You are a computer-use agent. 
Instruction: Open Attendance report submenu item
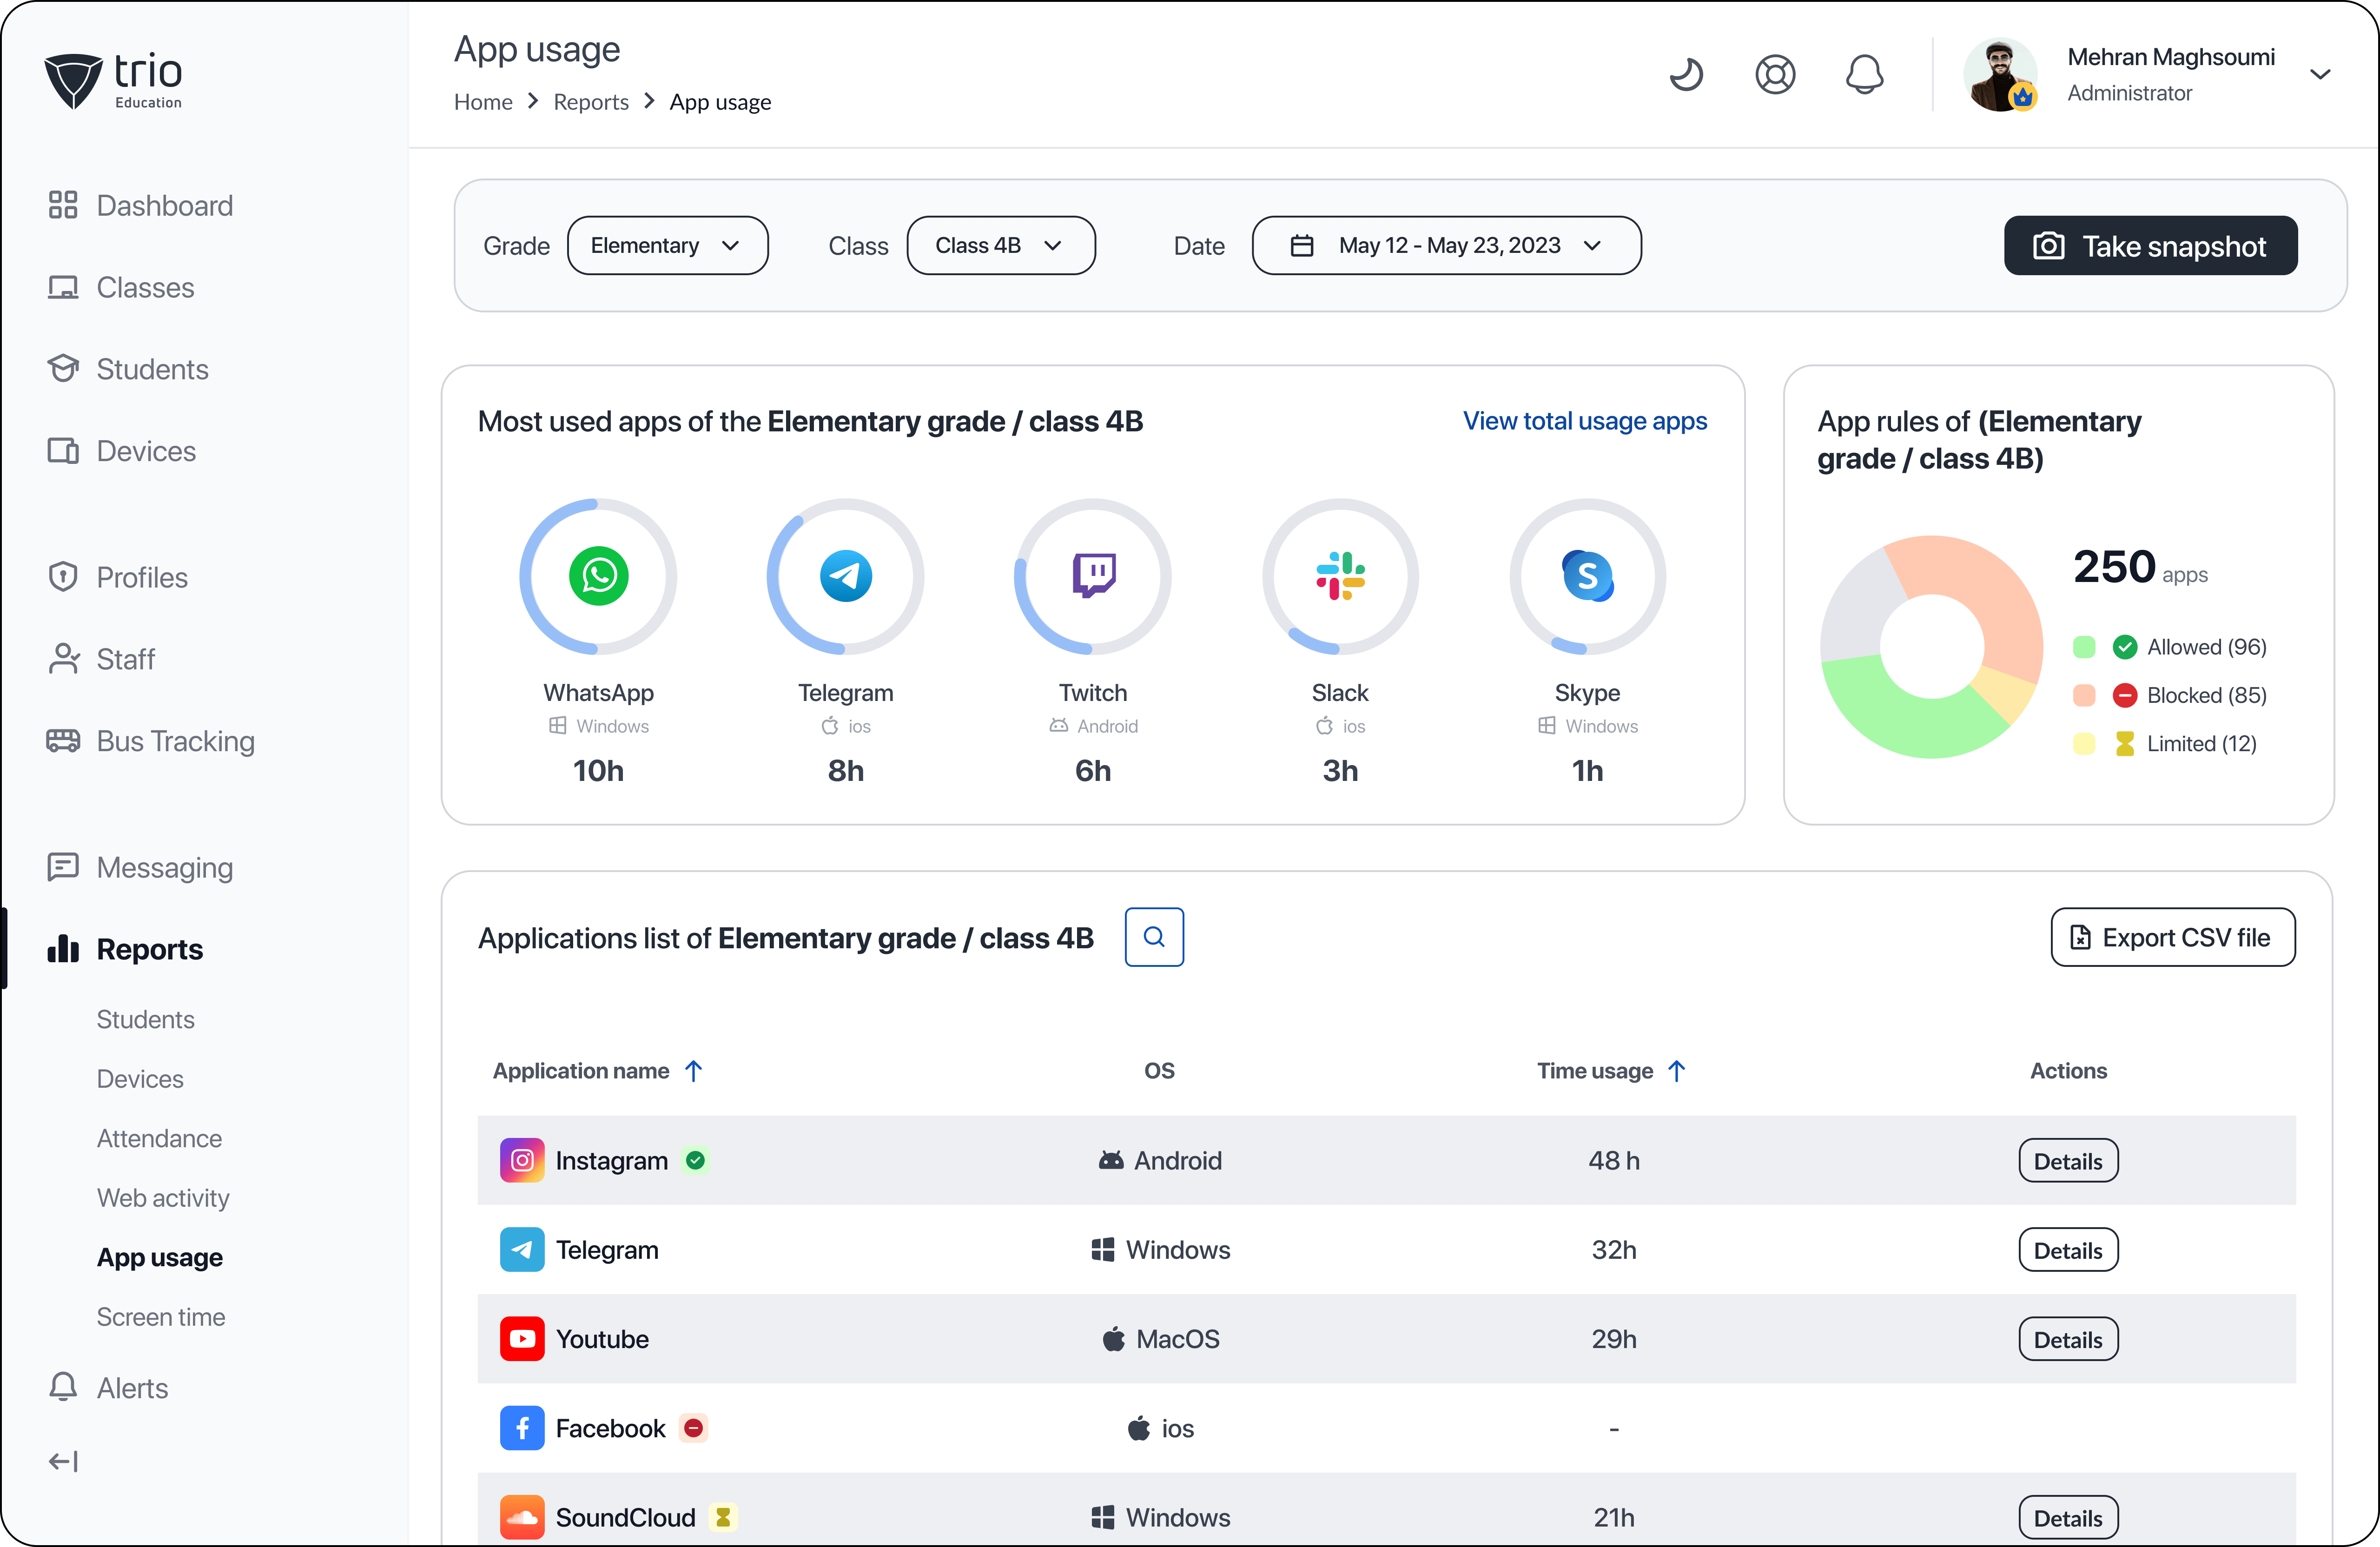pyautogui.click(x=159, y=1138)
